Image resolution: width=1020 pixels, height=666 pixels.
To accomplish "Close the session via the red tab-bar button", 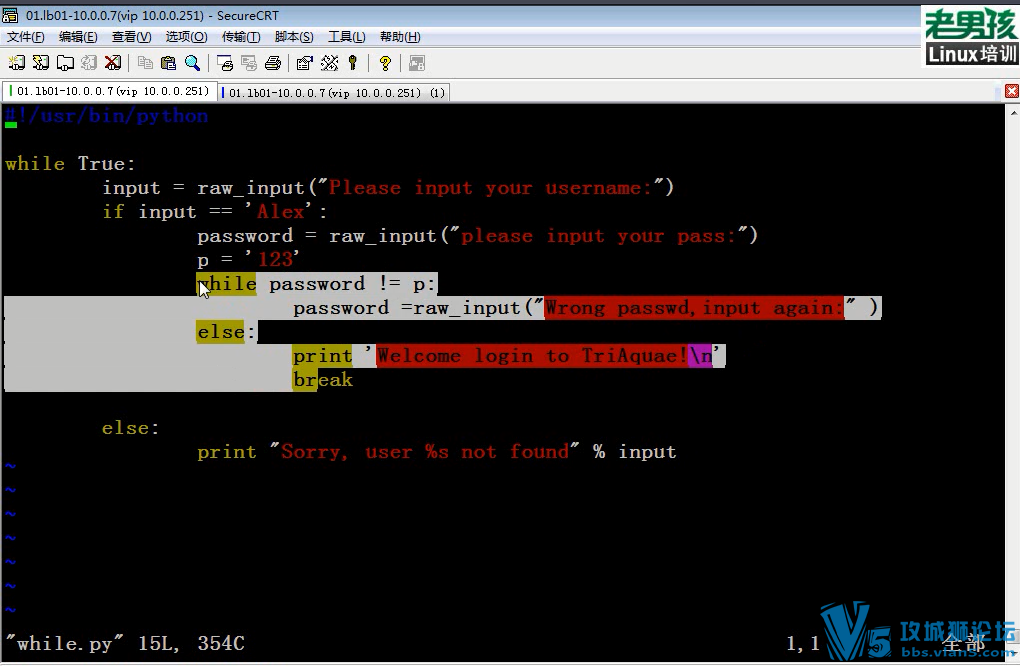I will (1011, 90).
